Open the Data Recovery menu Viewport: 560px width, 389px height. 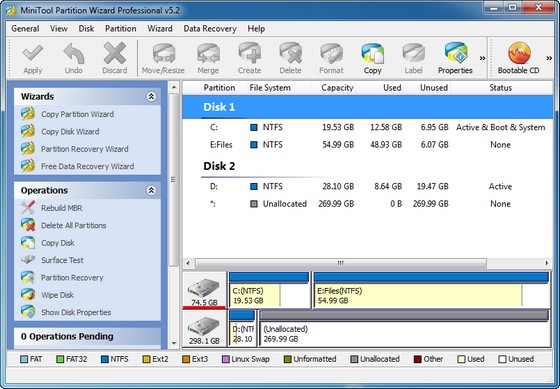pyautogui.click(x=210, y=29)
